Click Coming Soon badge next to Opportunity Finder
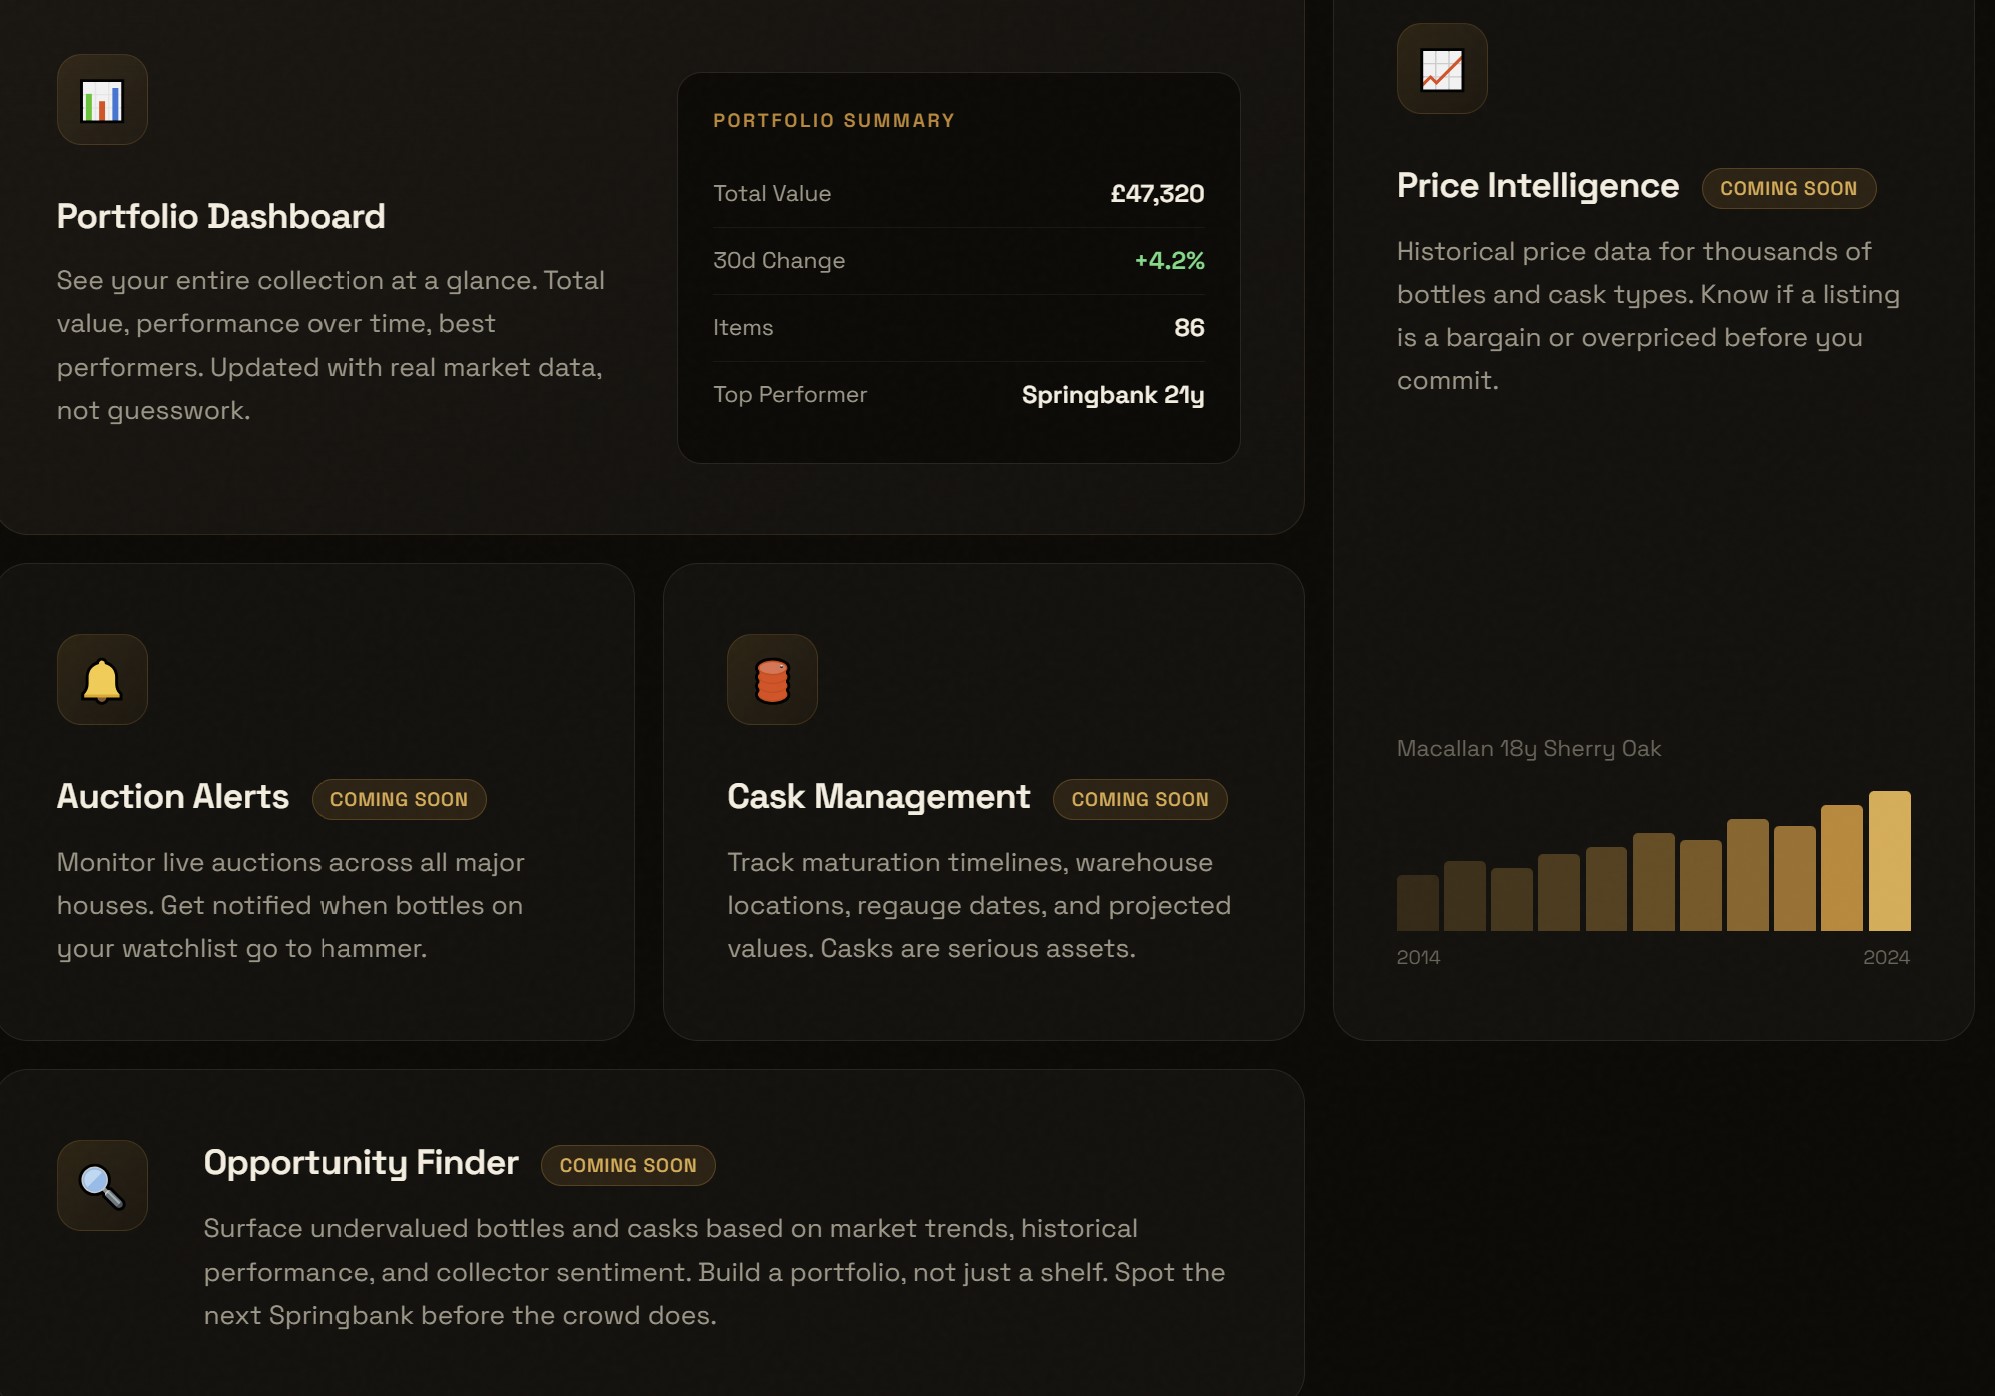Screen dimensions: 1995x1396 [628, 1166]
